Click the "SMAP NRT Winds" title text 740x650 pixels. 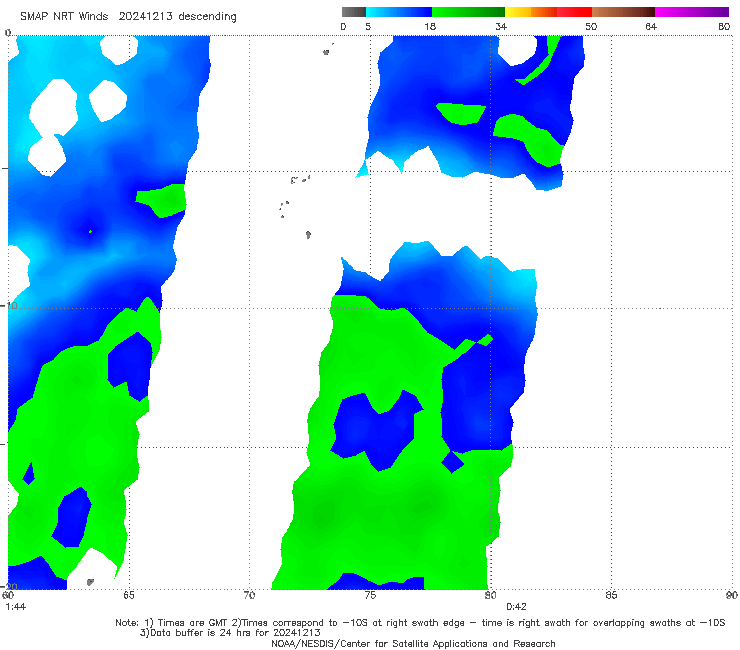(x=64, y=16)
